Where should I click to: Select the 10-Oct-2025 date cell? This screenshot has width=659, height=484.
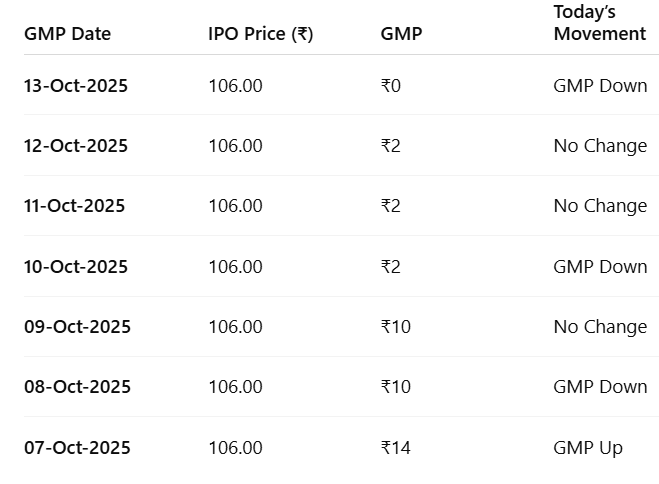coord(76,267)
